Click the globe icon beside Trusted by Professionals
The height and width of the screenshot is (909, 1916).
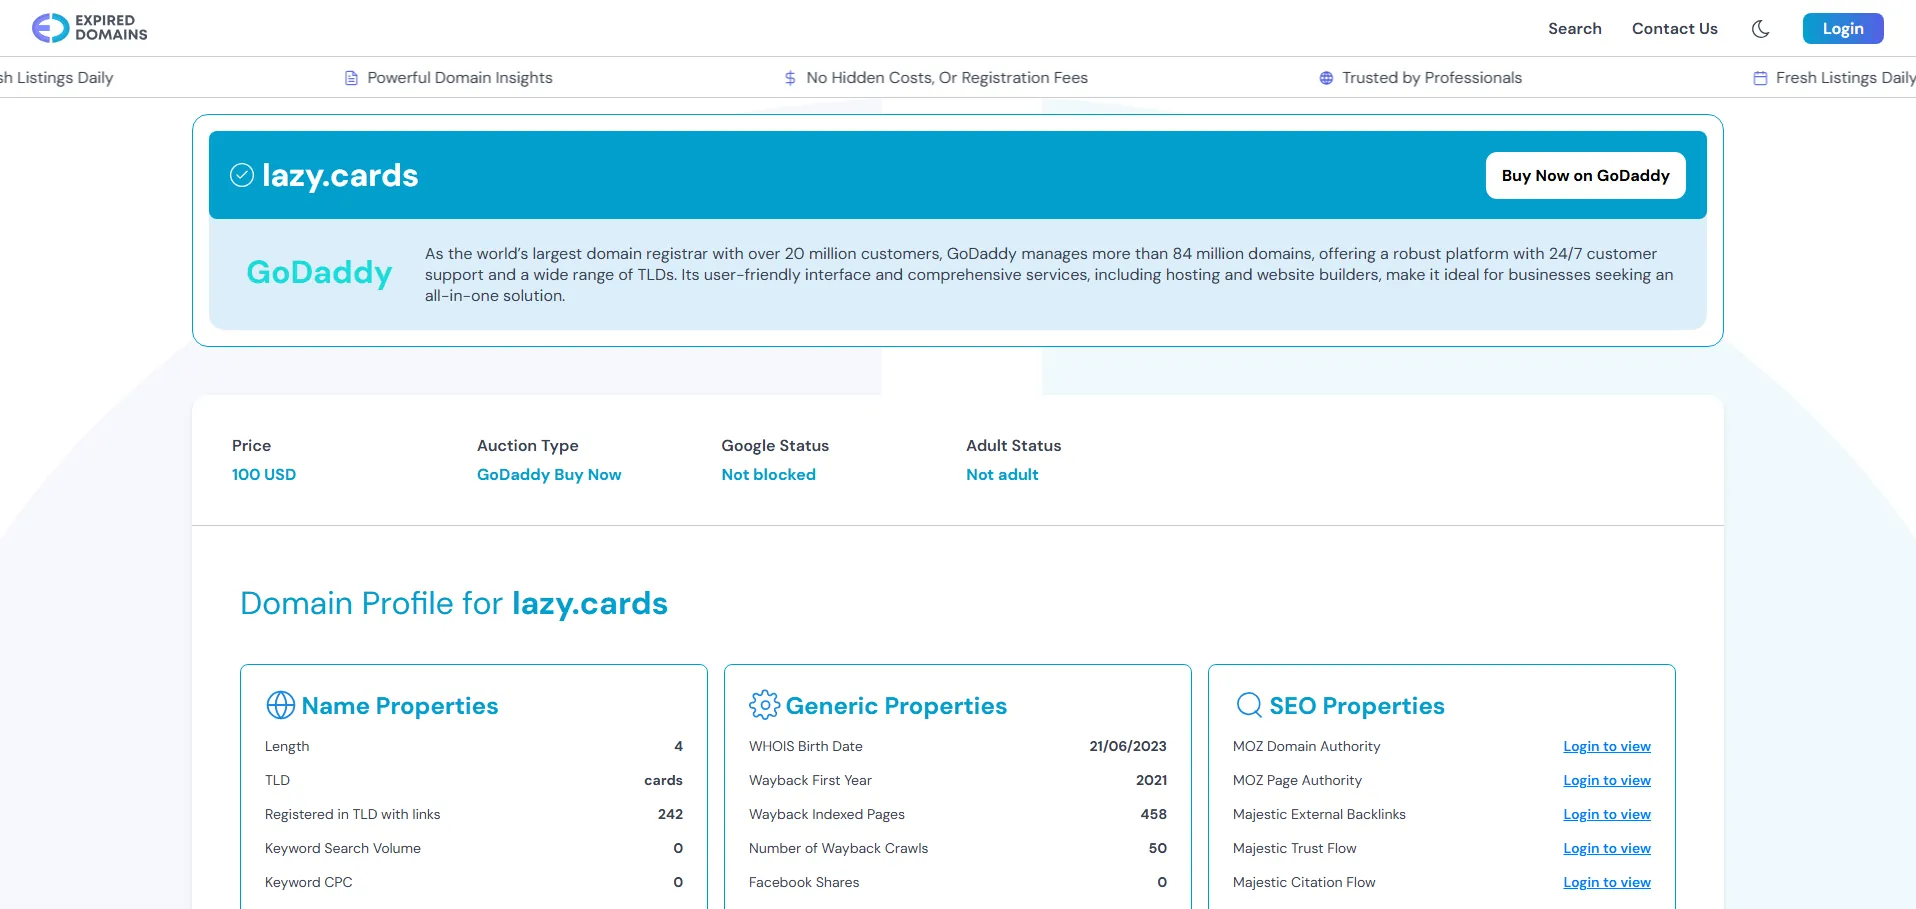point(1326,78)
